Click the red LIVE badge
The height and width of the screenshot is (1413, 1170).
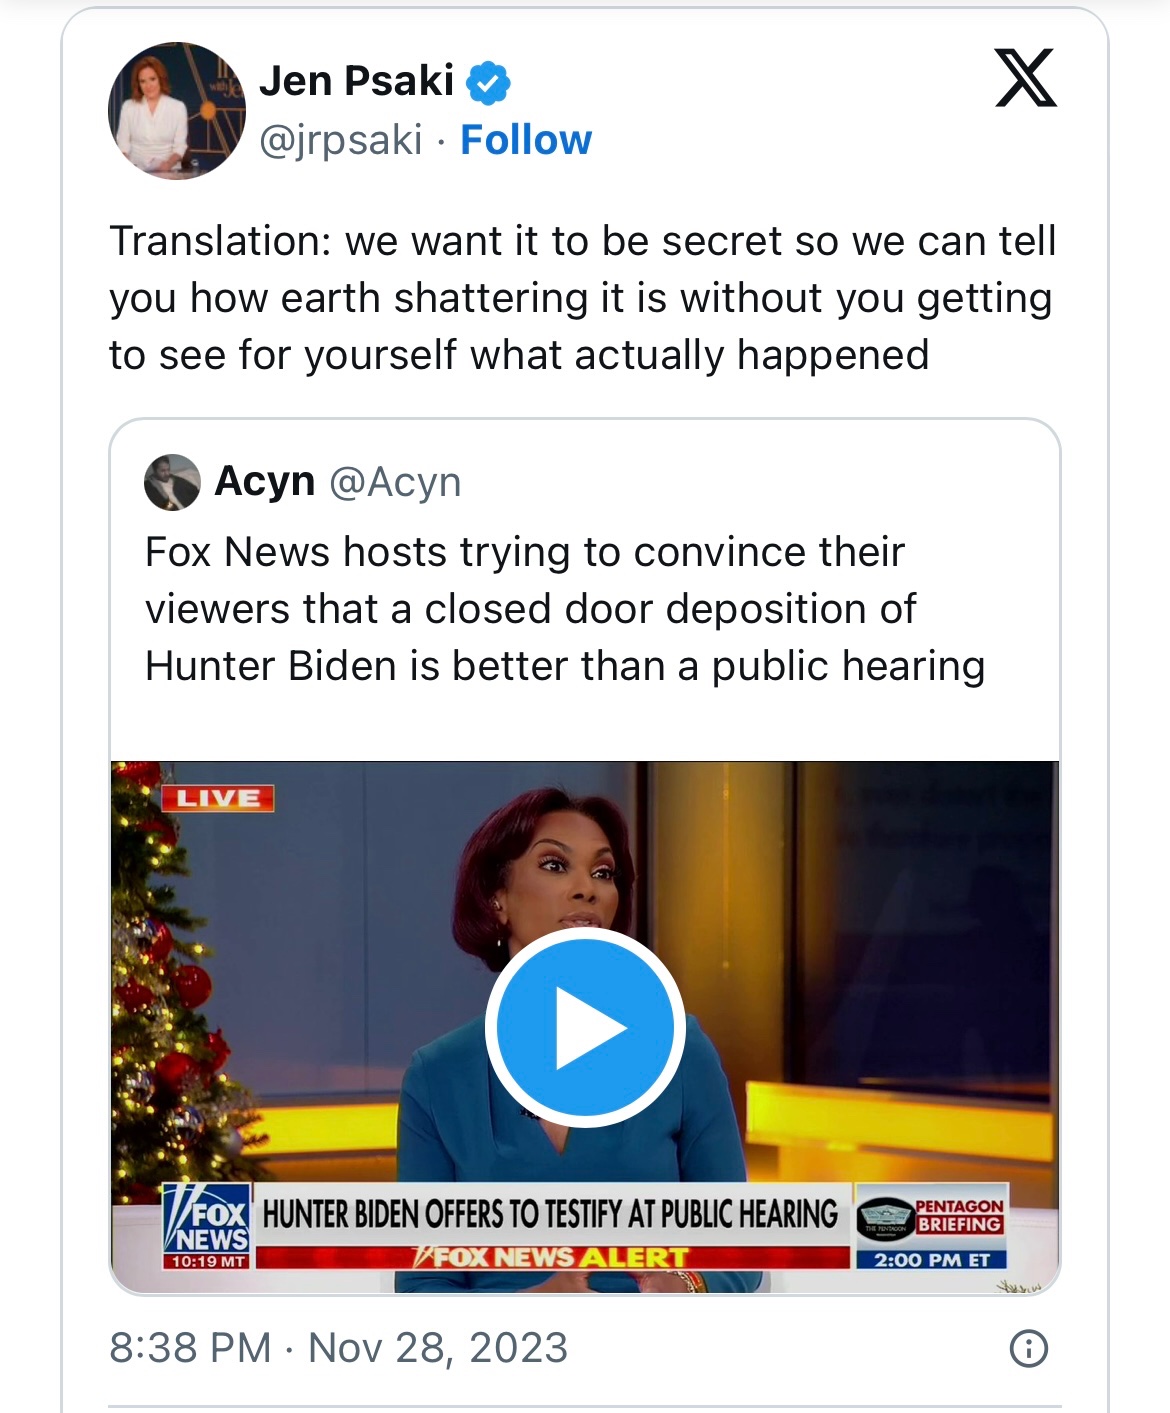(x=218, y=798)
